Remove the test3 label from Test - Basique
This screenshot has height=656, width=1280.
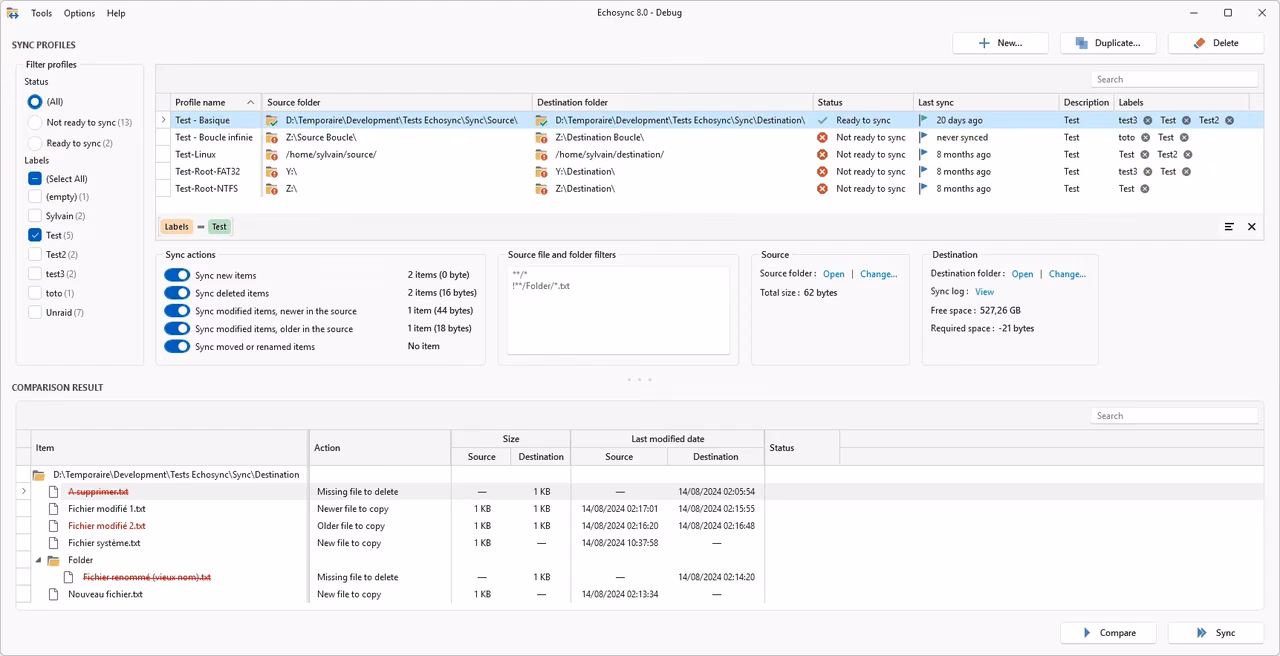(1146, 120)
